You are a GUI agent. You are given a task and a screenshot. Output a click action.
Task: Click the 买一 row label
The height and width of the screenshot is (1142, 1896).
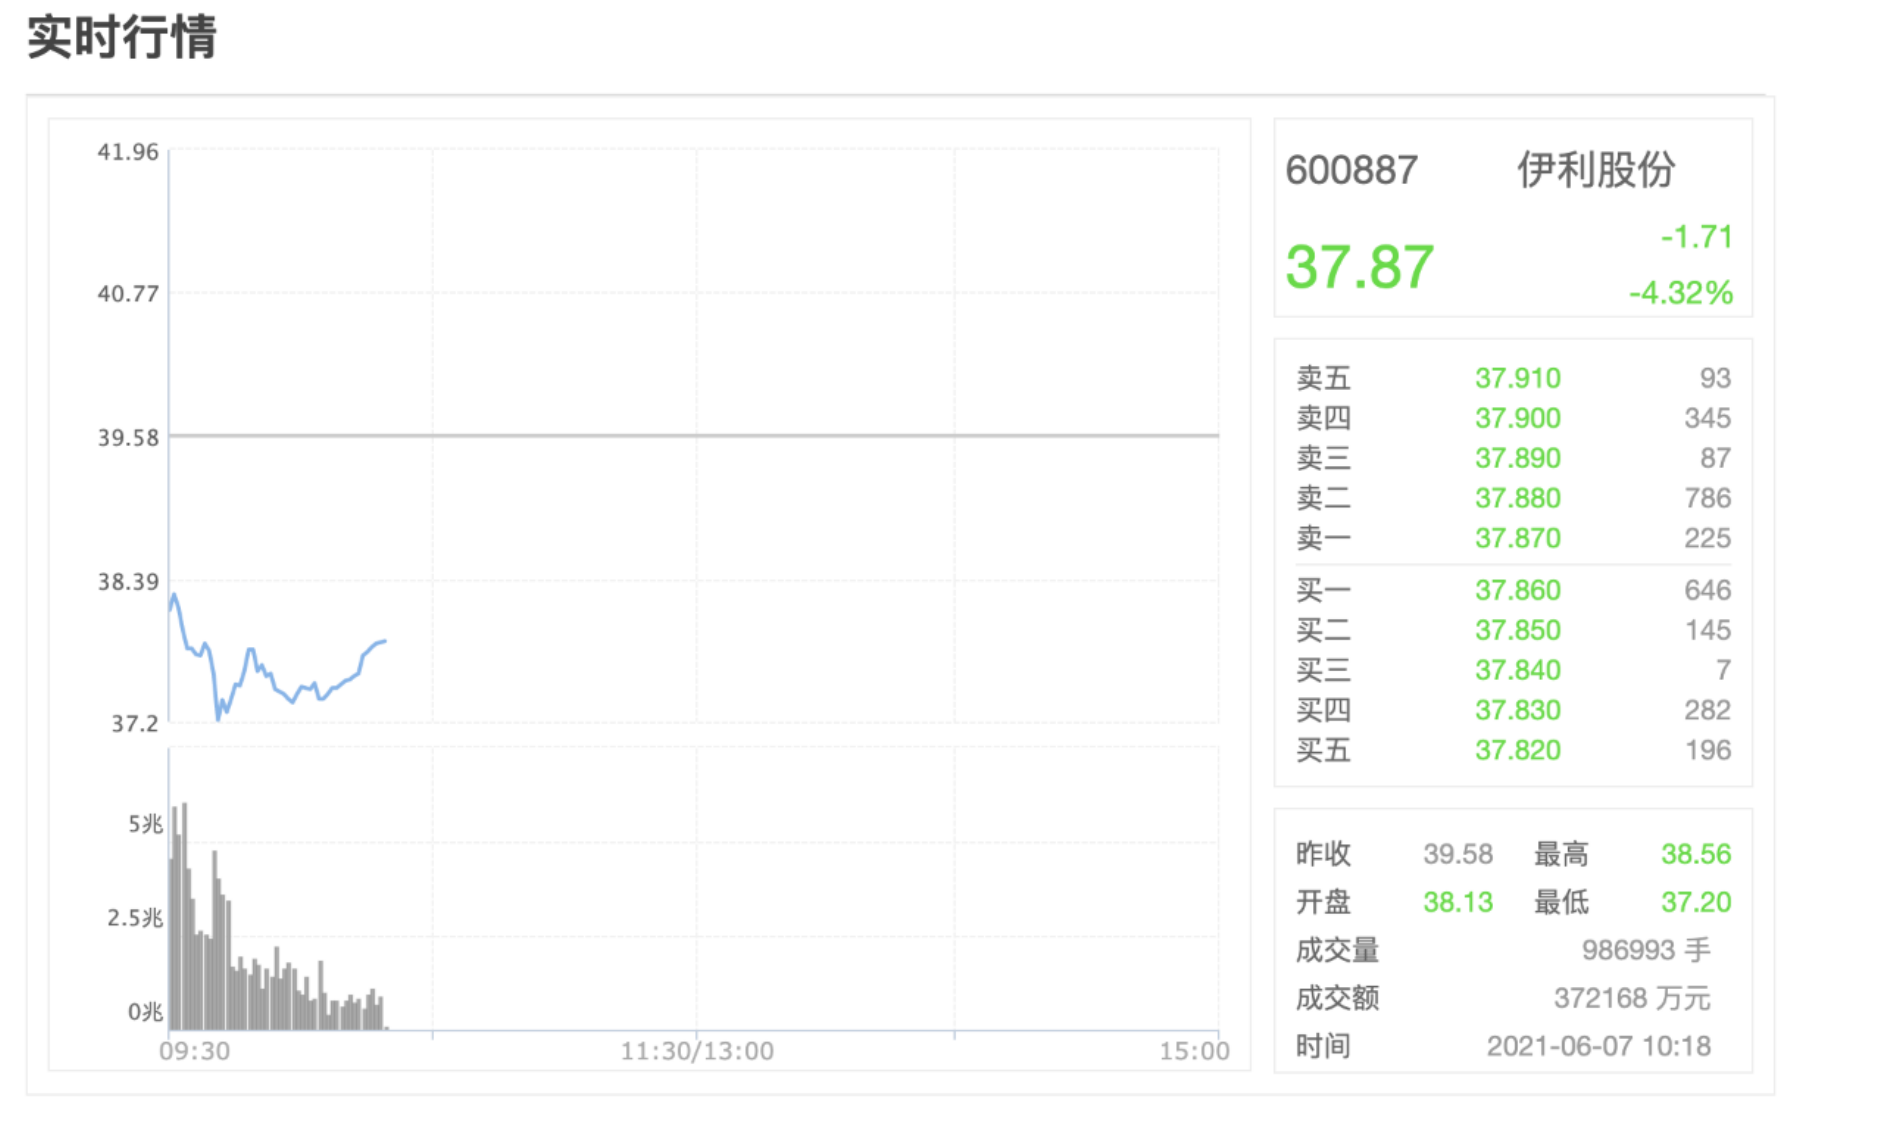[1323, 590]
